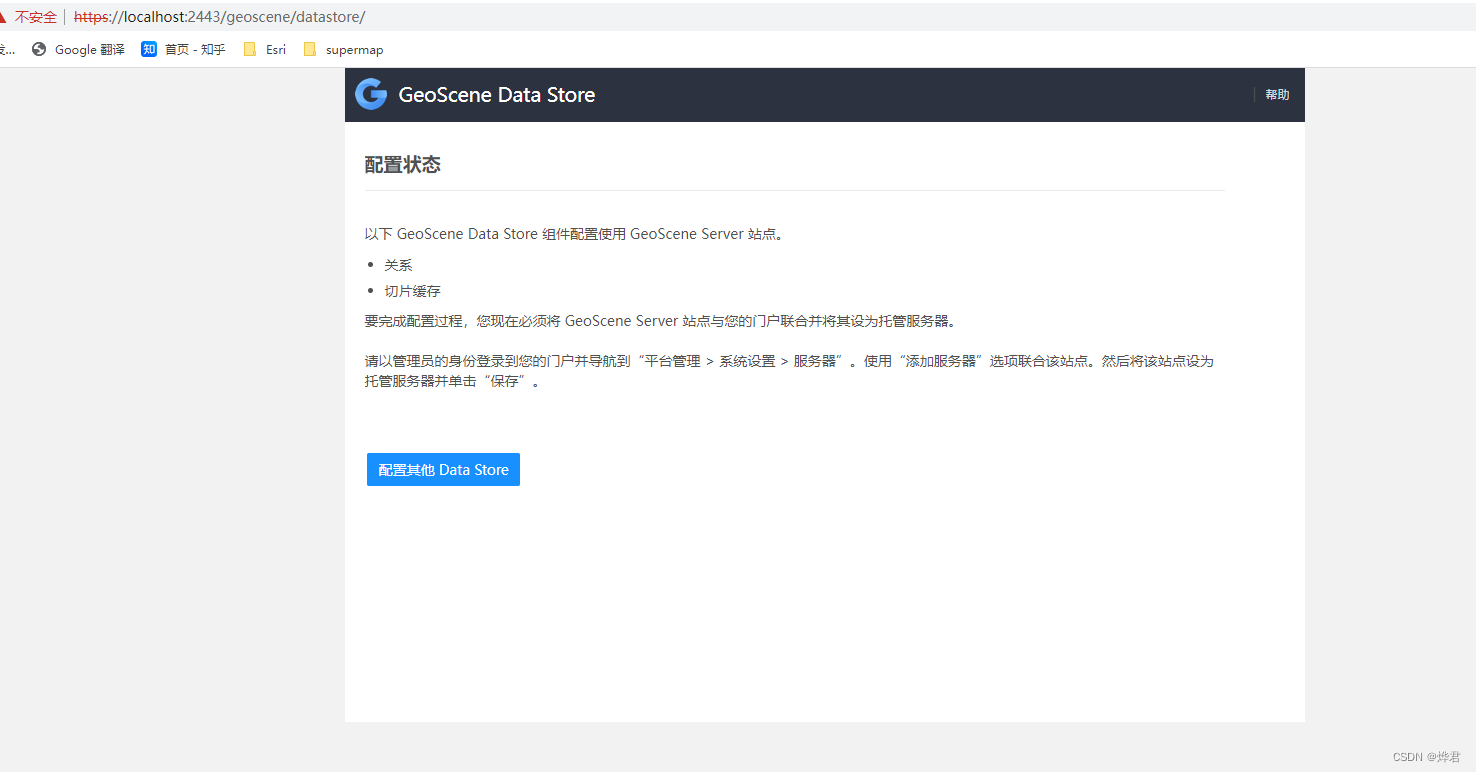
Task: Click the 不安全 security label
Action: pyautogui.click(x=36, y=17)
